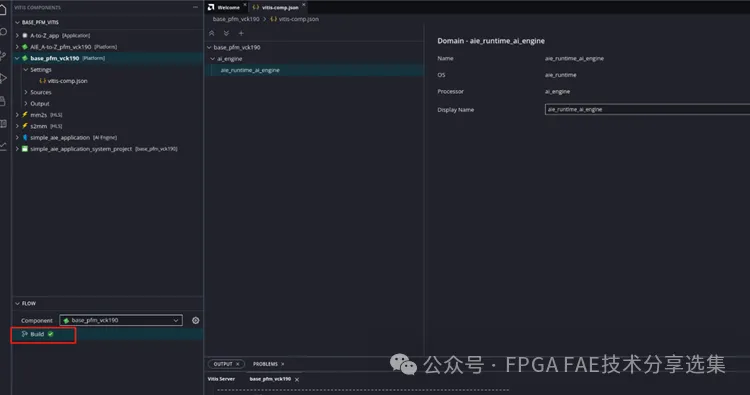
Task: Click the green check status icon next to Build
Action: click(51, 334)
